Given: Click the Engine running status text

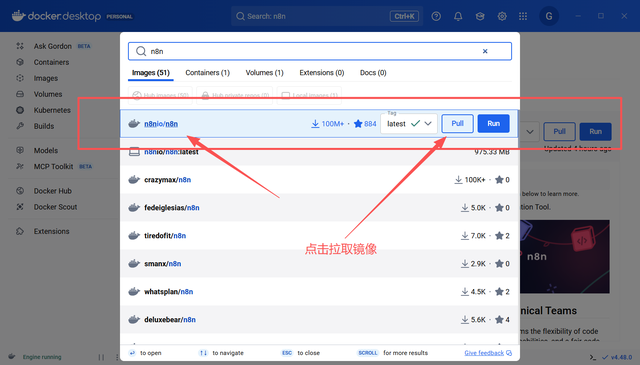Looking at the screenshot, I should (42, 357).
